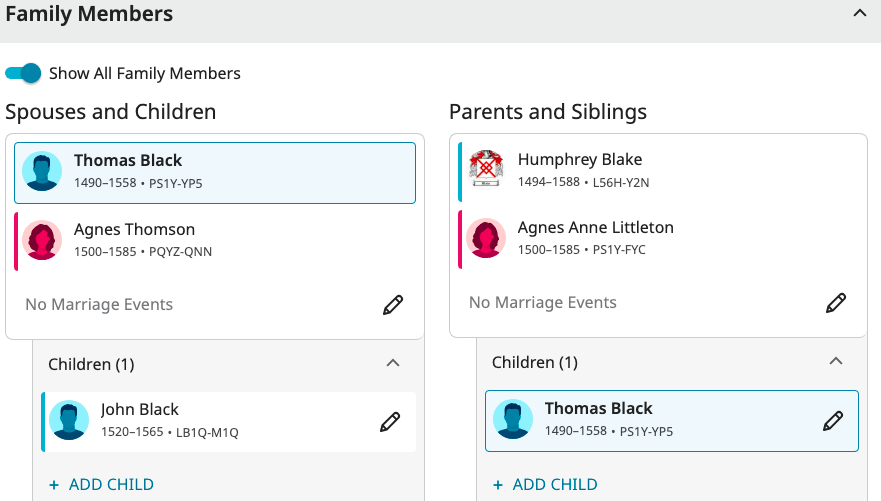This screenshot has height=501, width=881.
Task: Click Thomas Black's avatar in spouse card
Action: tap(42, 172)
